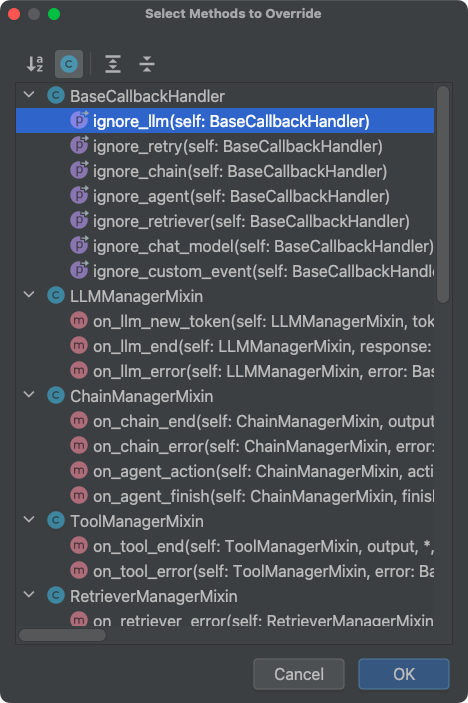Click the BaseCallbackHandler class icon
This screenshot has height=703, width=468.
[x=56, y=95]
